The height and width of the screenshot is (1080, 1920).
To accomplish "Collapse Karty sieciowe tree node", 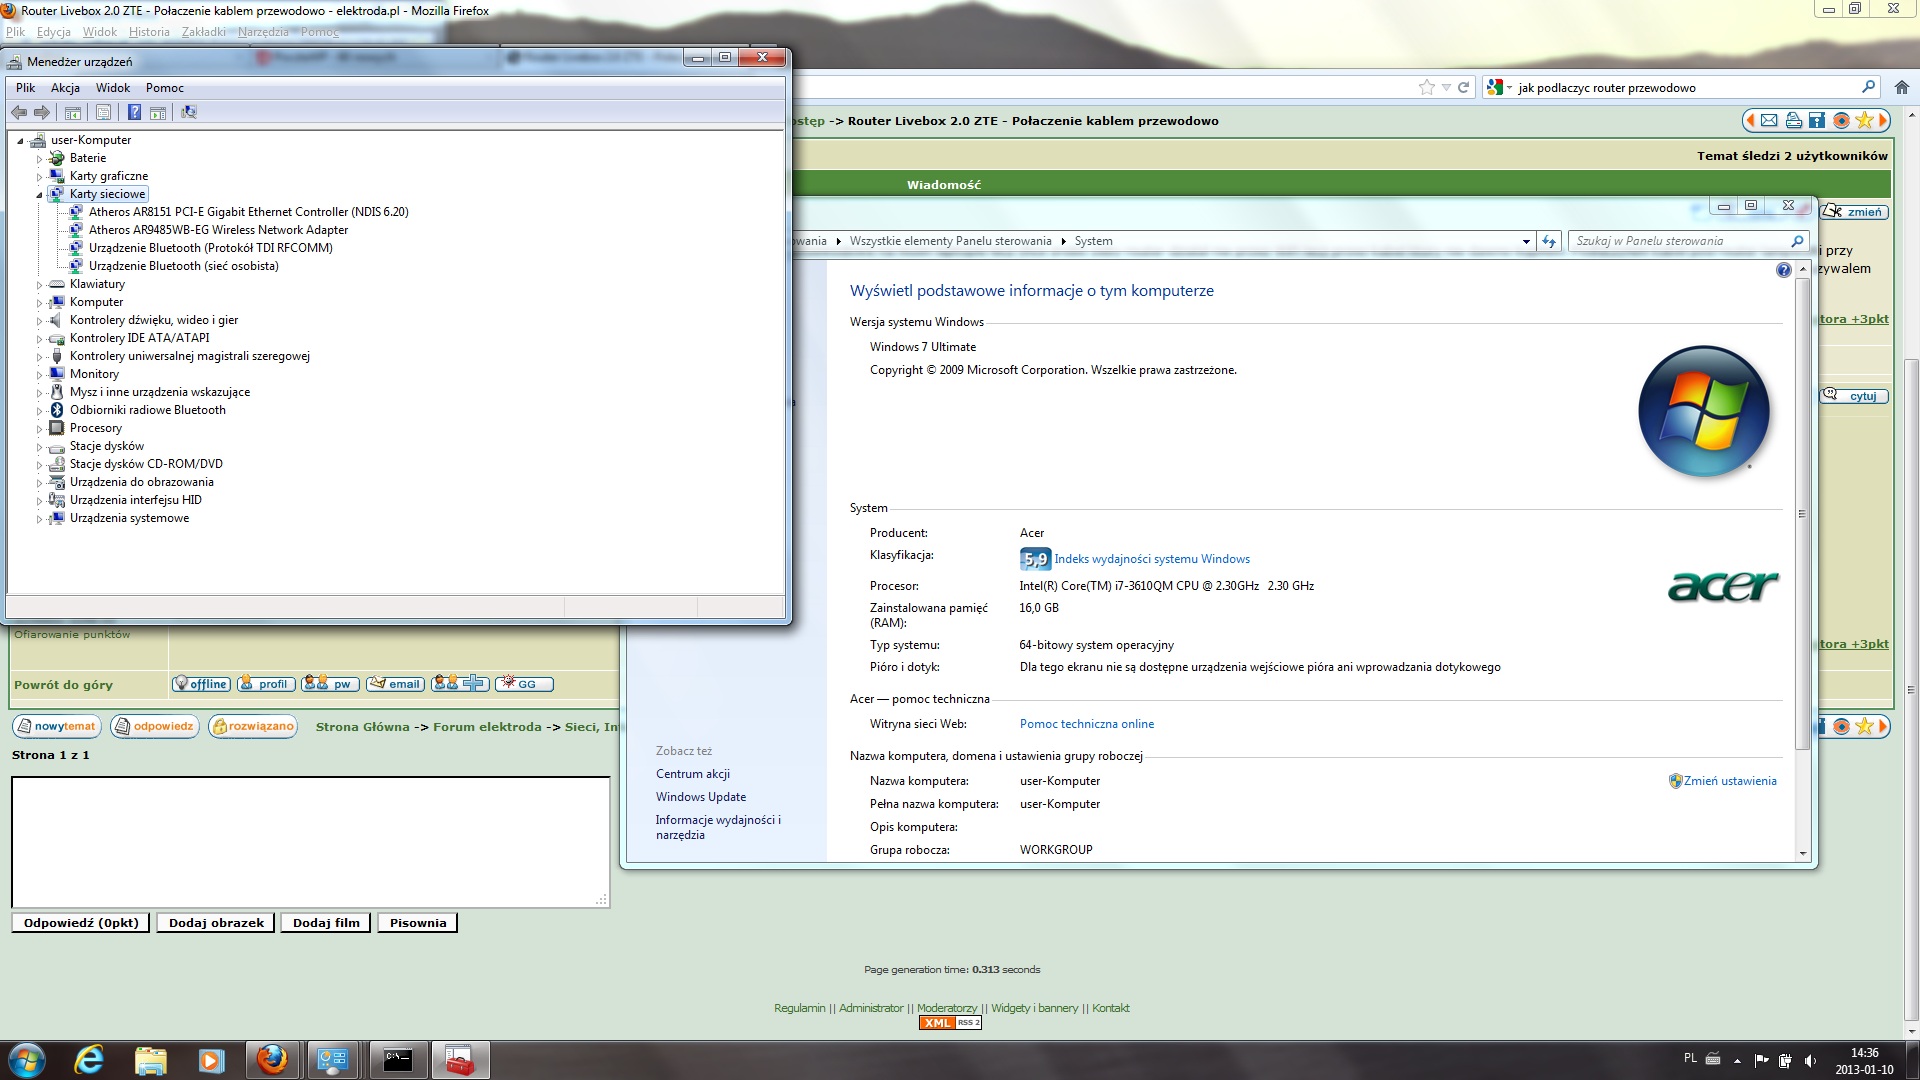I will click(40, 195).
